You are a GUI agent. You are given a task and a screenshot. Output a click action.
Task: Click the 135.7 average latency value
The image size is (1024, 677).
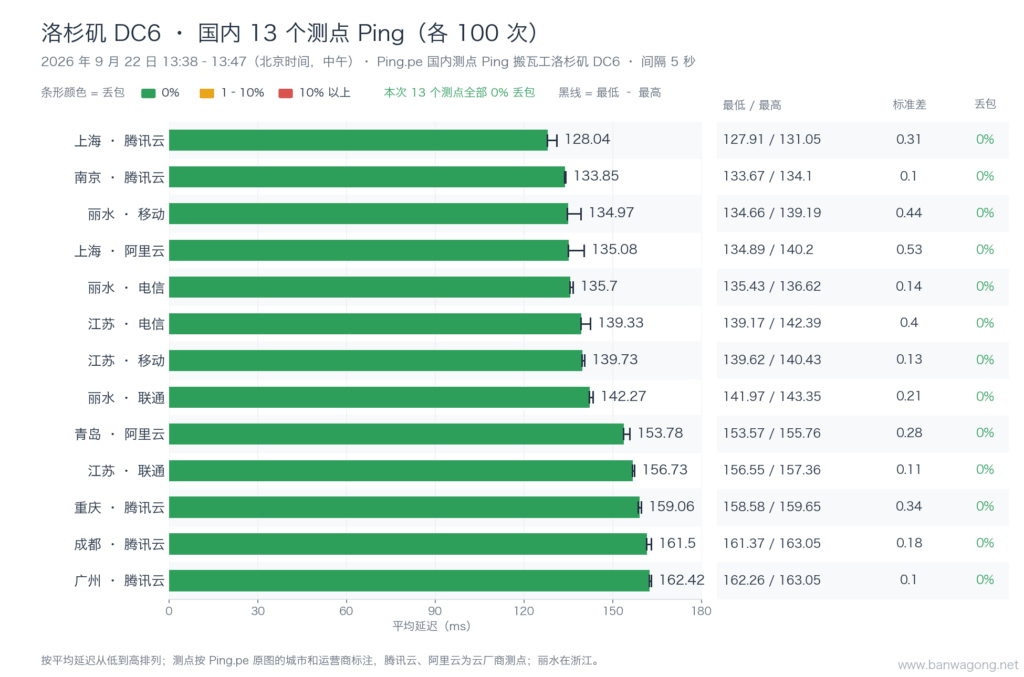[599, 286]
